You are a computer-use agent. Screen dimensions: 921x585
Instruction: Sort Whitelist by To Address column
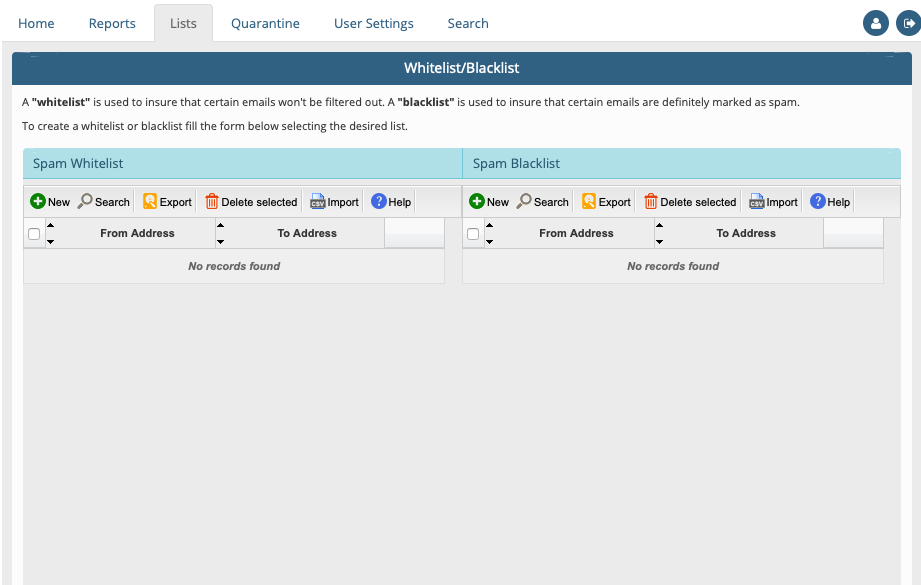307,233
